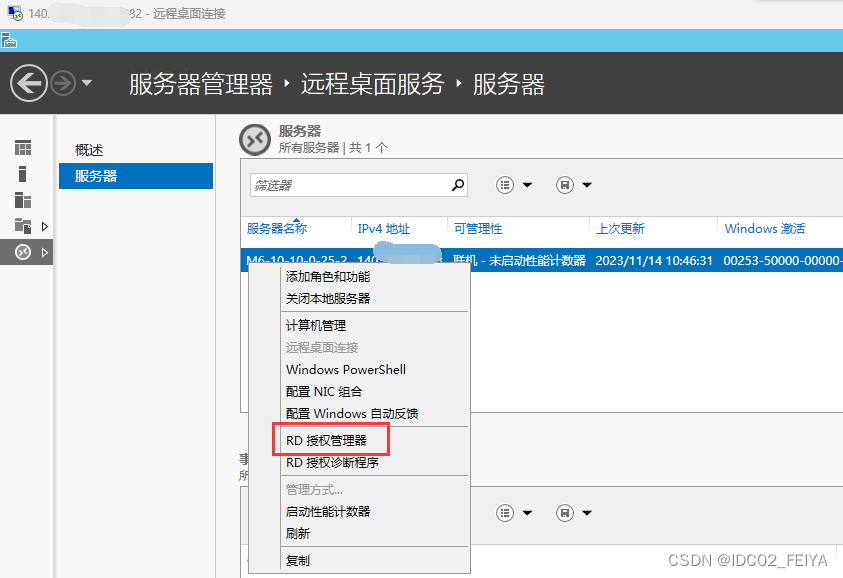Expand Remote Desktop Services sidebar arrow
The image size is (843, 578).
45,252
